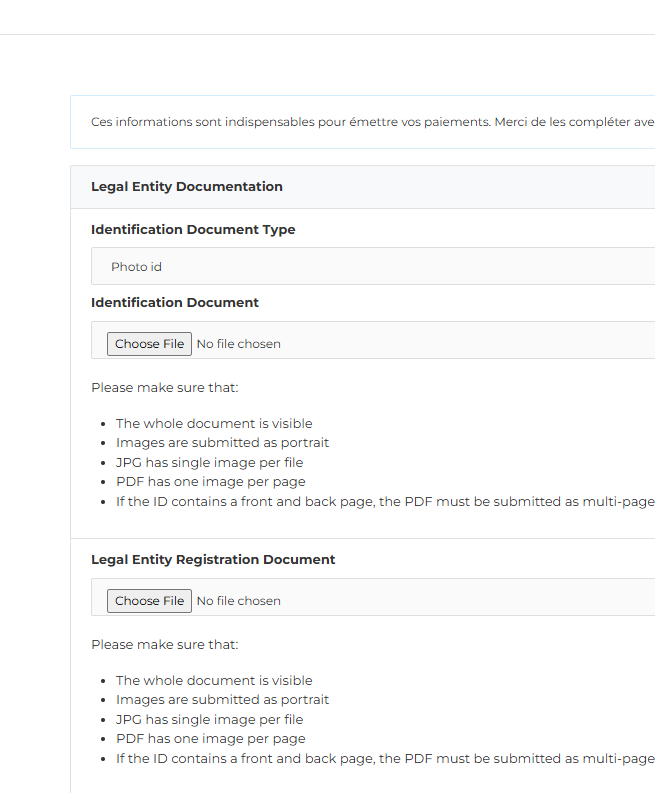Click 'The whole document is visible' in Registration section

coord(214,681)
